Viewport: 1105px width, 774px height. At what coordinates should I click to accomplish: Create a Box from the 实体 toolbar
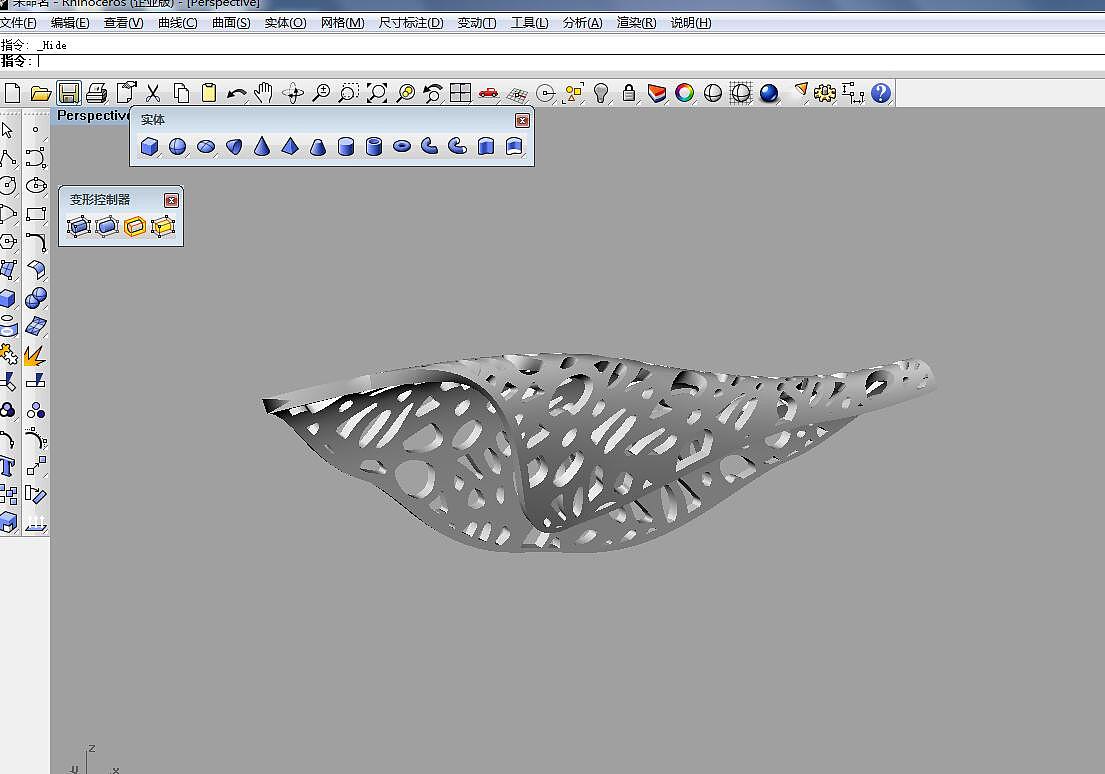(x=149, y=147)
